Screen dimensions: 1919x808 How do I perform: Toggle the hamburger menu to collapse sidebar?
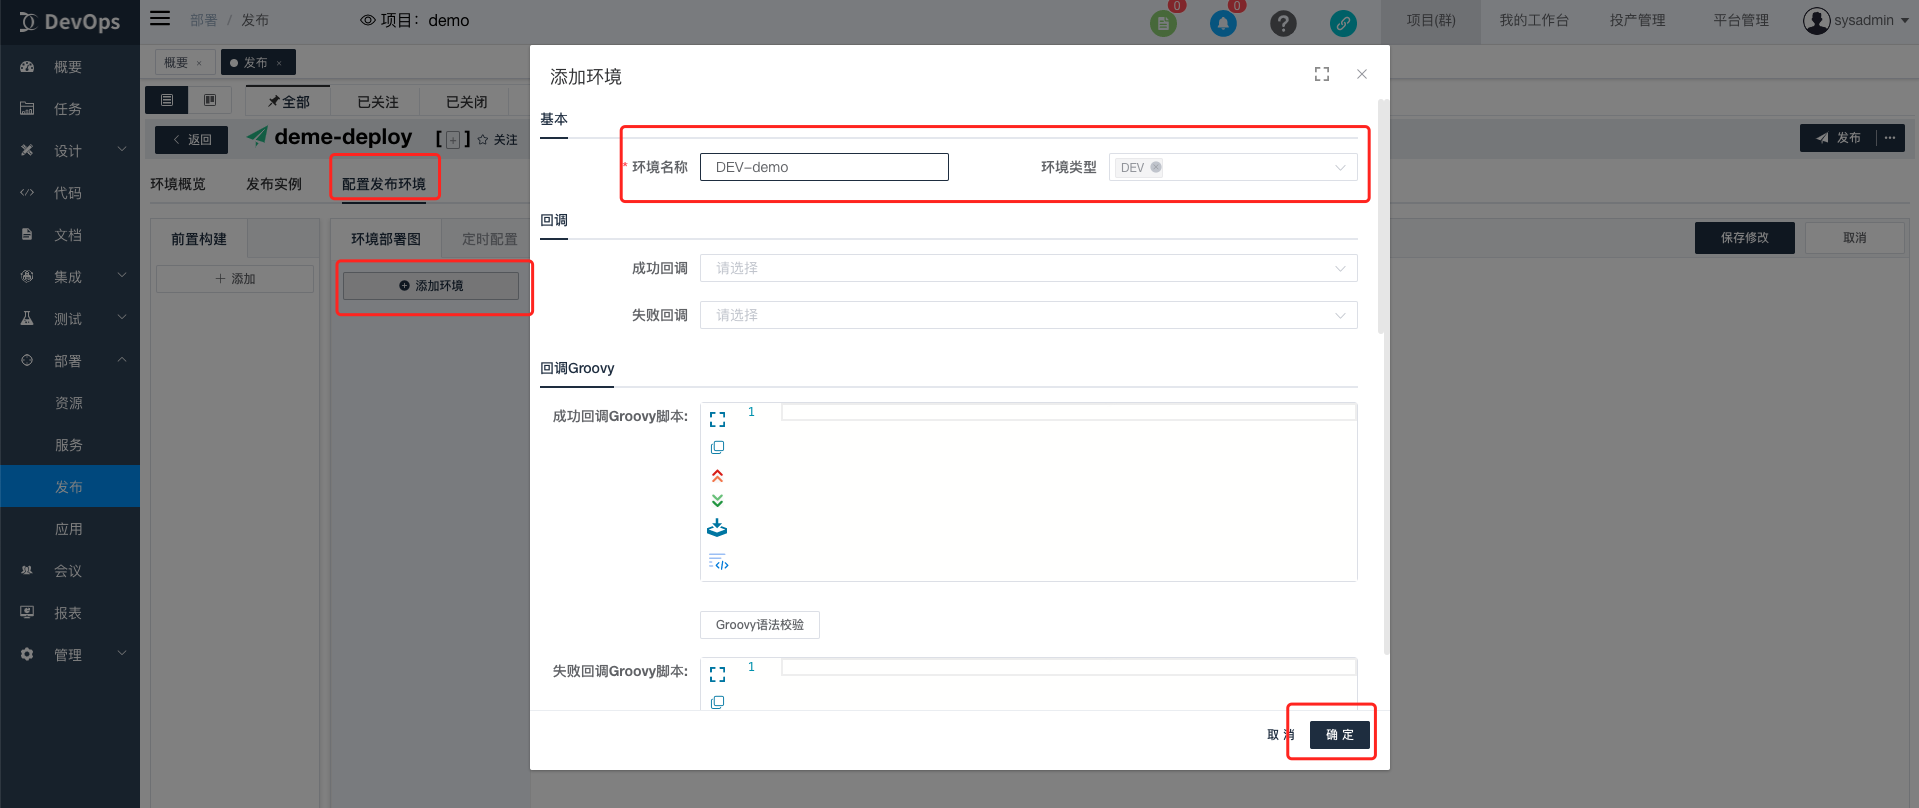tap(160, 19)
